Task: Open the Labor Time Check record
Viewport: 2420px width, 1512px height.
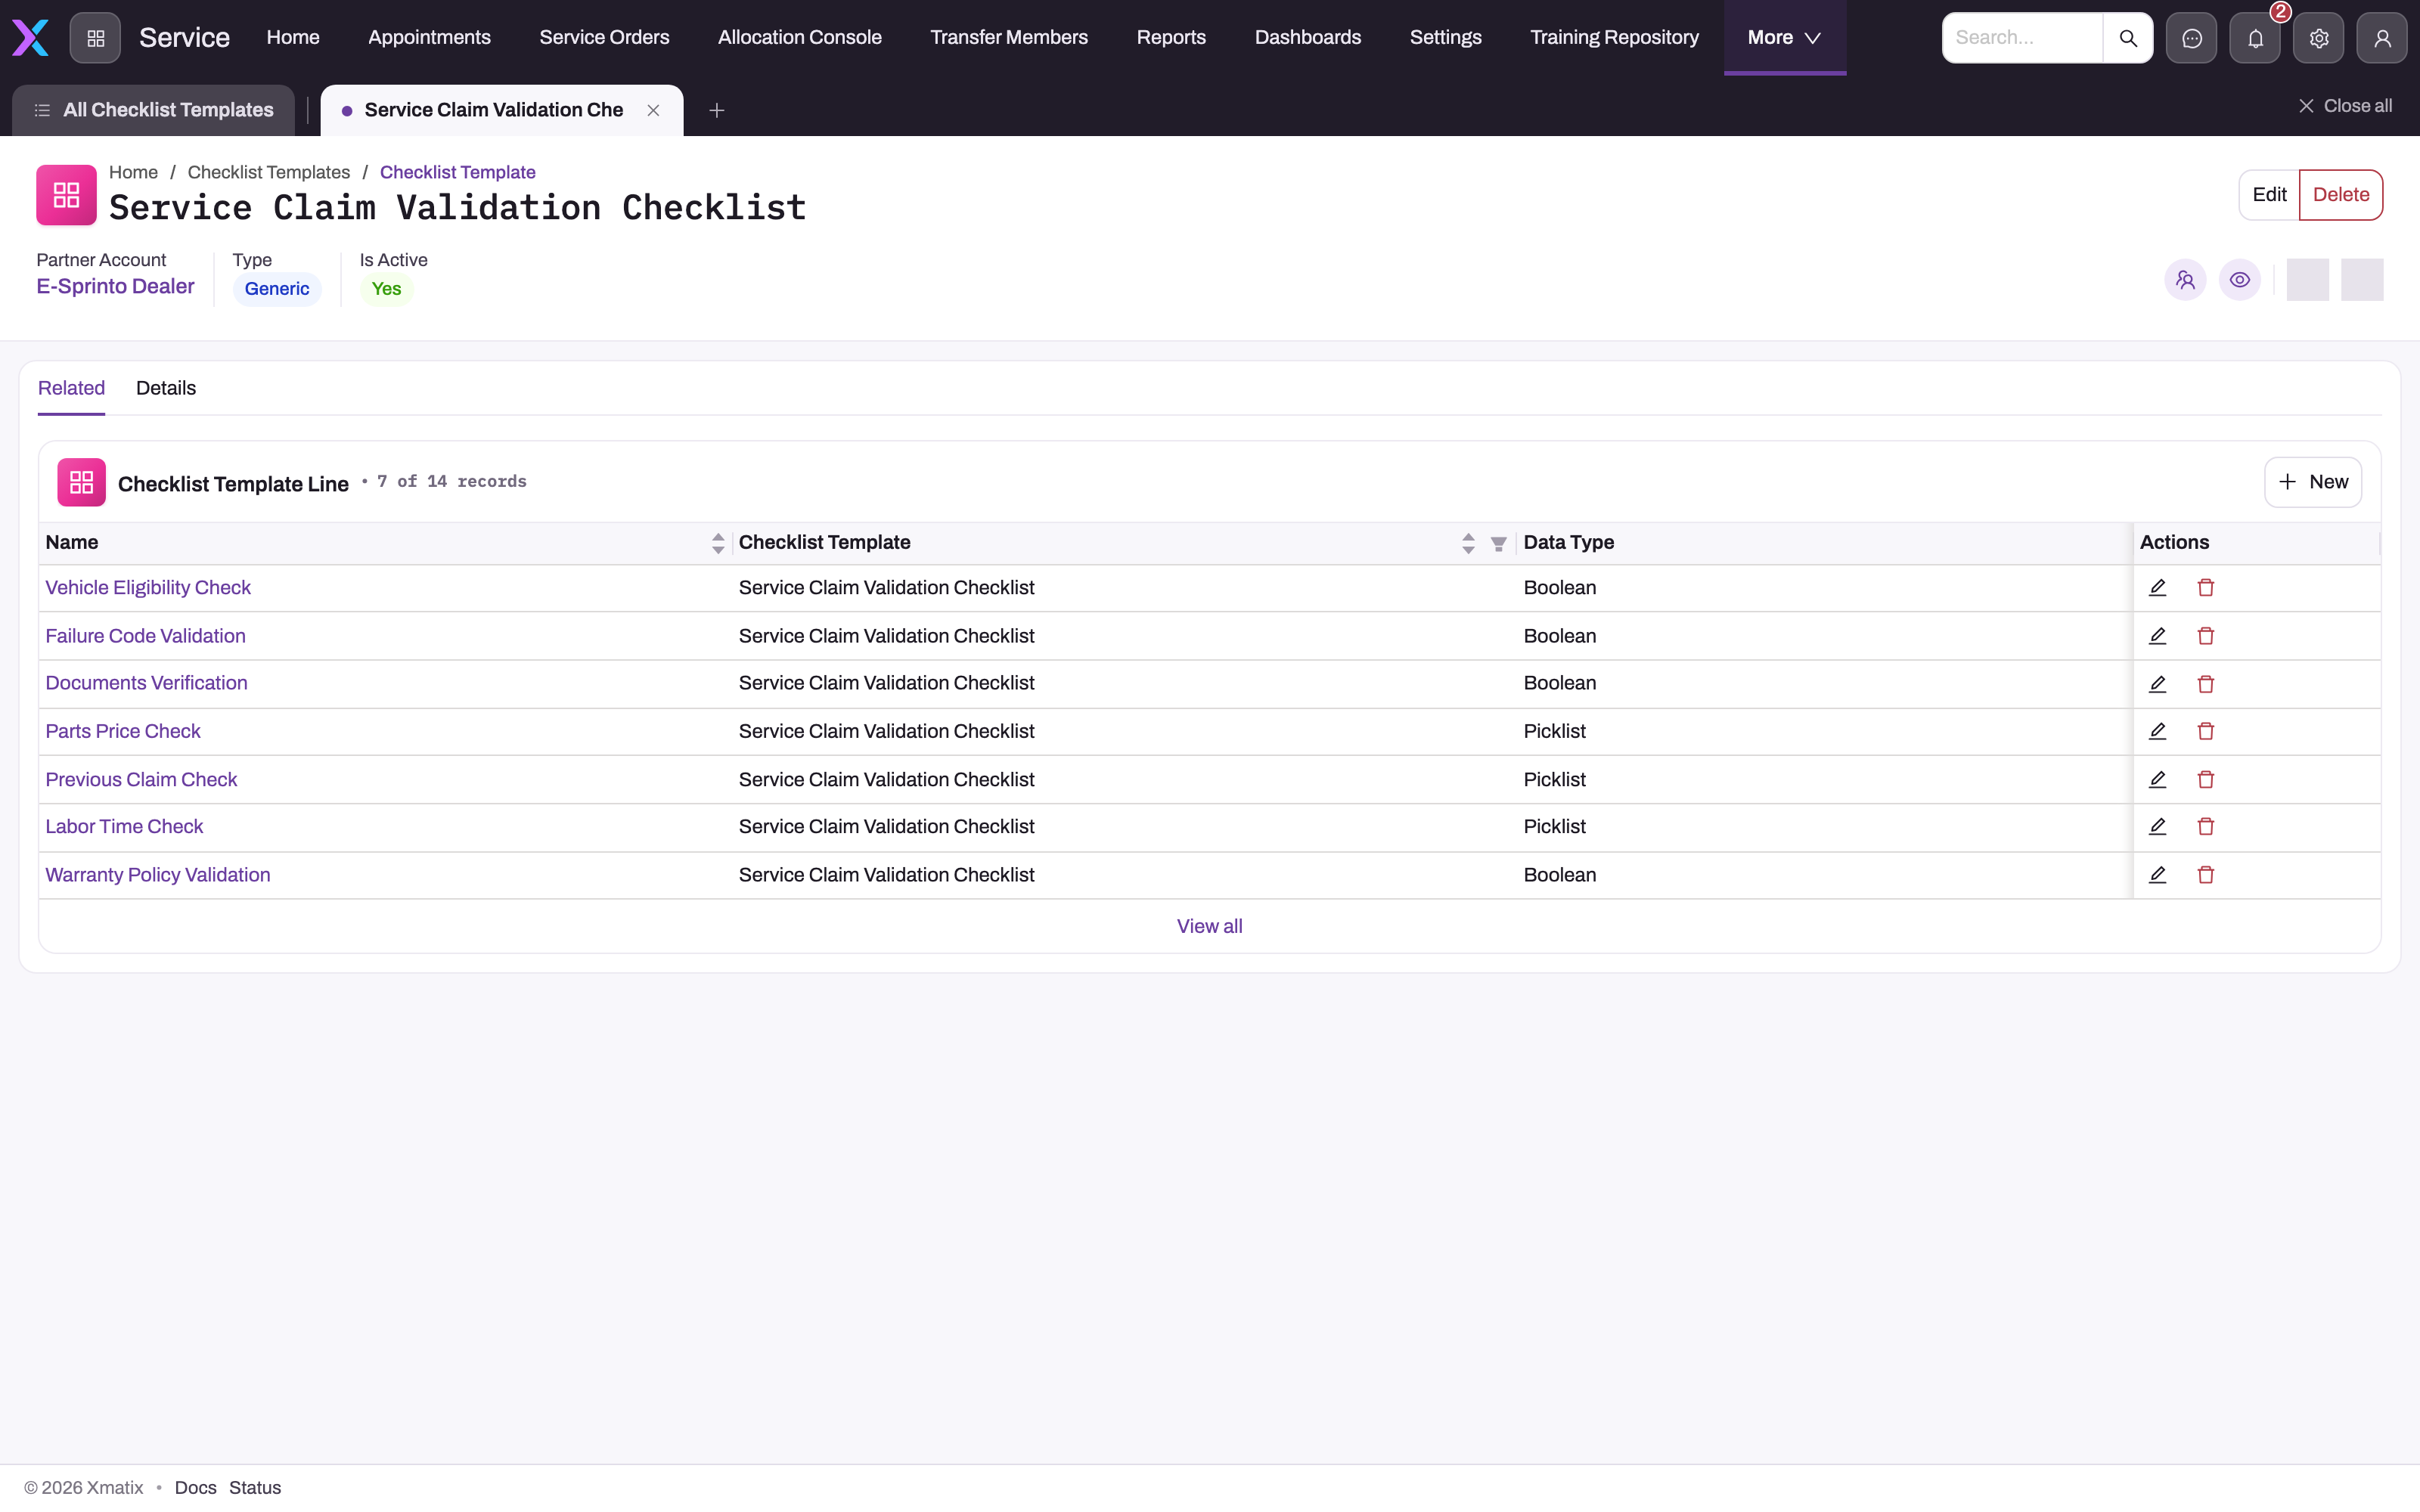Action: [x=124, y=826]
